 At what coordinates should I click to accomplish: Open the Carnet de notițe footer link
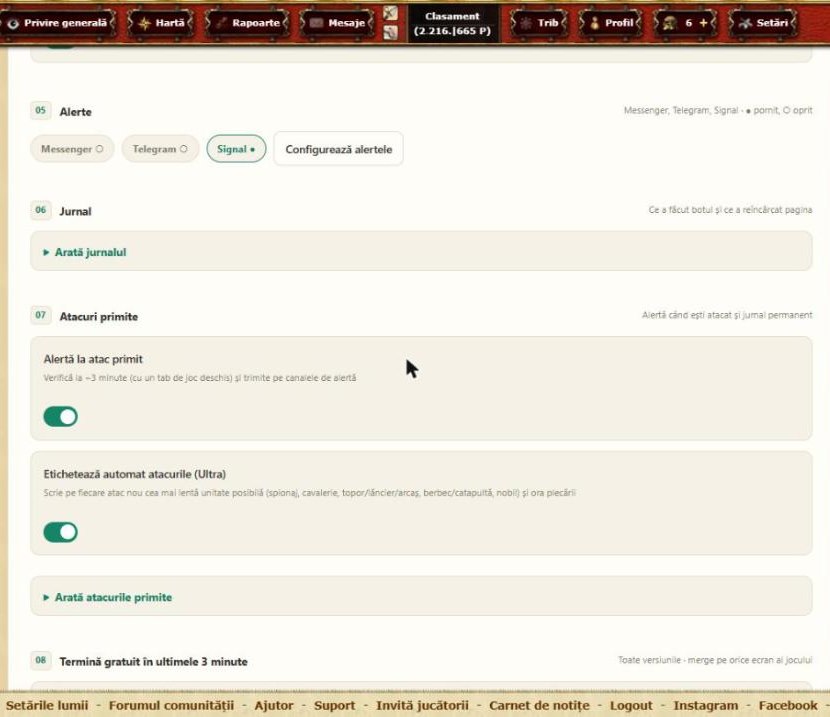click(x=539, y=705)
